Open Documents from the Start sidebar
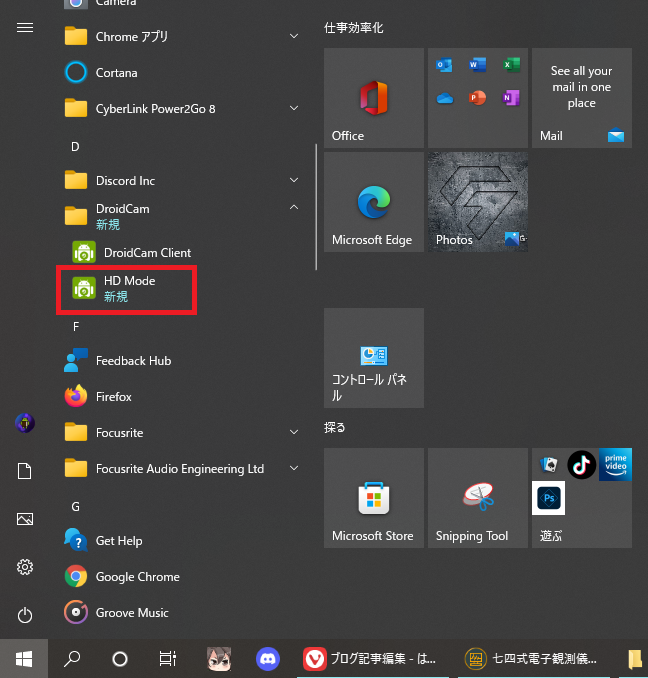The image size is (648, 678). pyautogui.click(x=25, y=471)
